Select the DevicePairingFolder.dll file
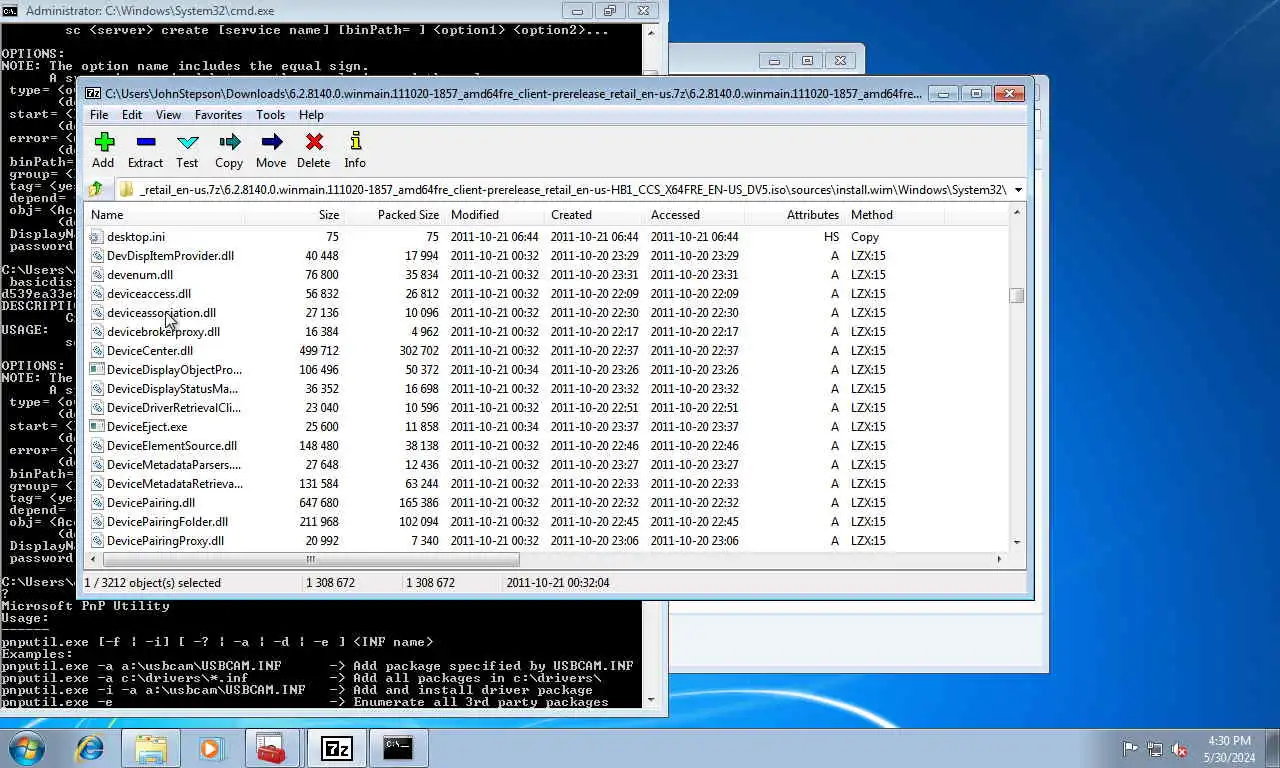1280x768 pixels. tap(167, 522)
